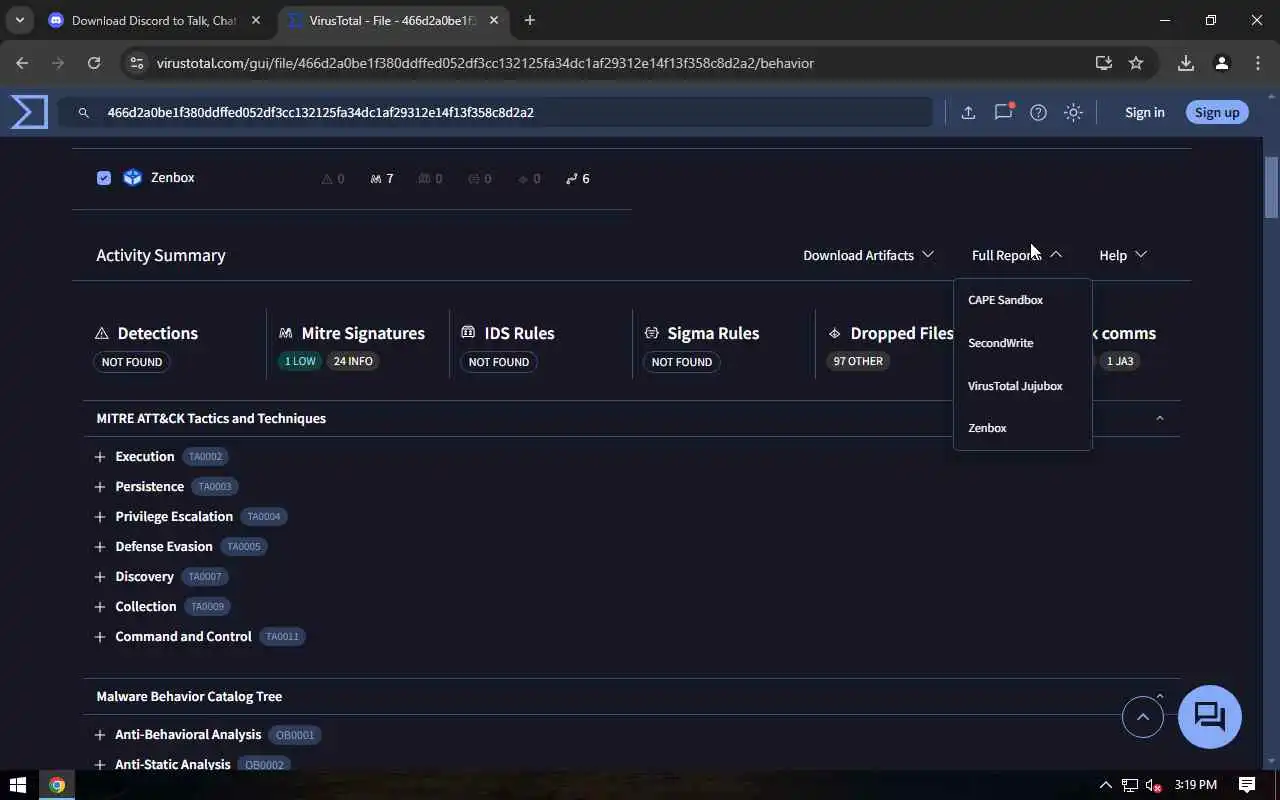Expand the Defense Evasion TA0005 tactic
The width and height of the screenshot is (1280, 800).
[100, 547]
